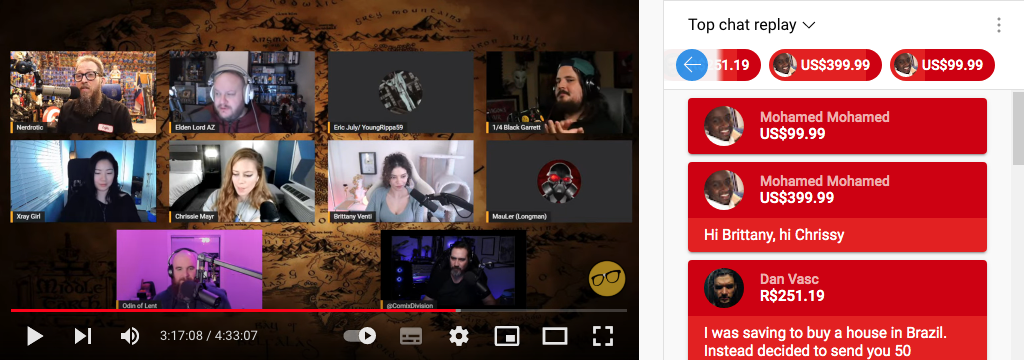Turn on subtitles/closed captions
The height and width of the screenshot is (360, 1024).
coord(411,336)
